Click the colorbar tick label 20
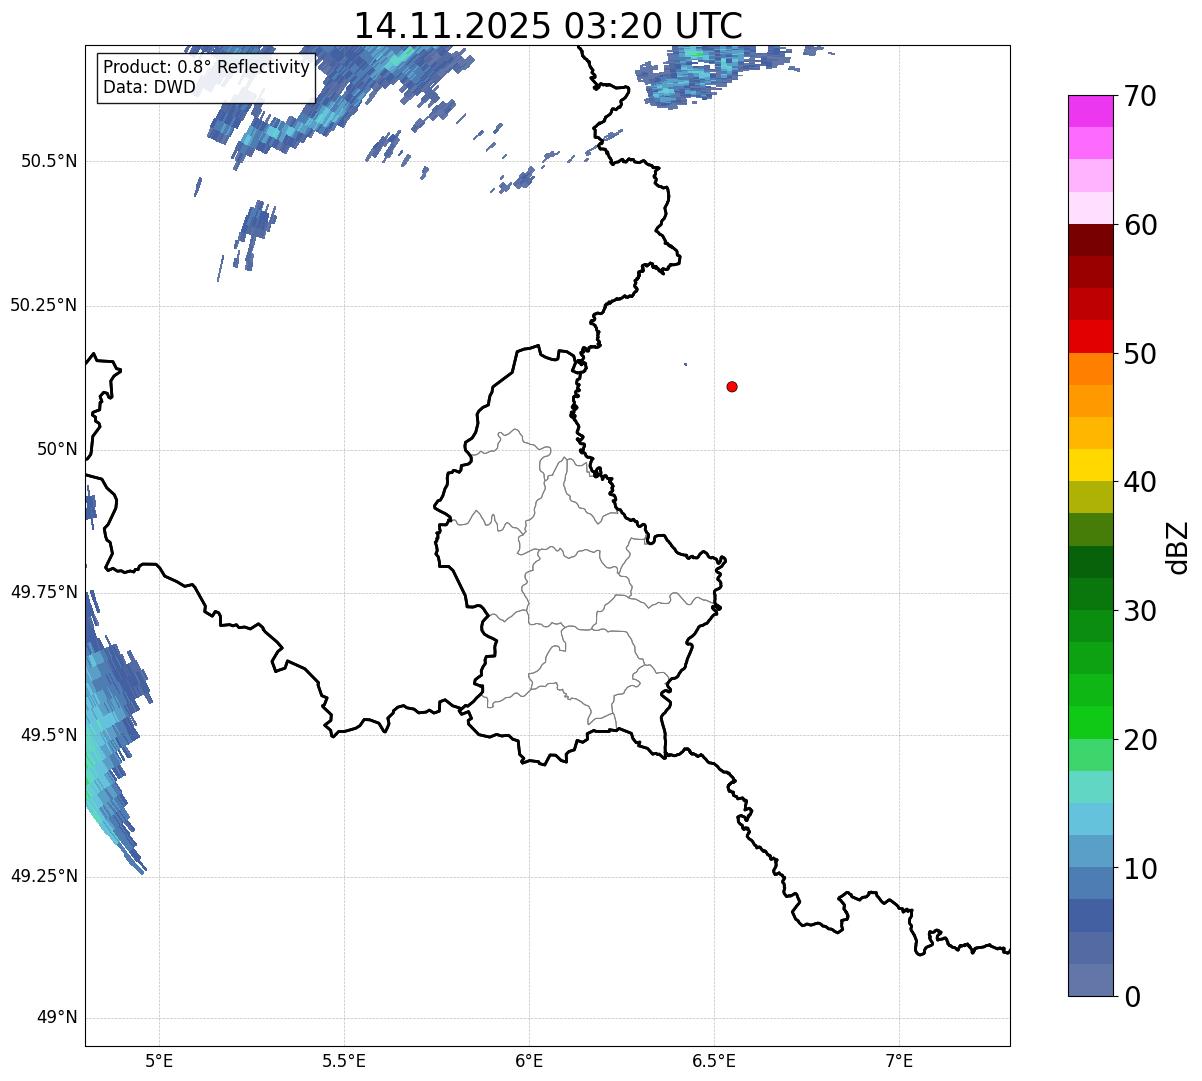Image resolution: width=1202 pixels, height=1081 pixels. 1141,740
